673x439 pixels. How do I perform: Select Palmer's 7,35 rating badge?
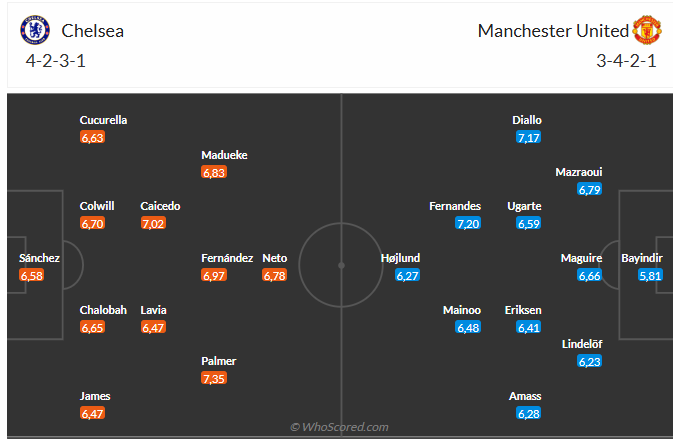click(214, 378)
